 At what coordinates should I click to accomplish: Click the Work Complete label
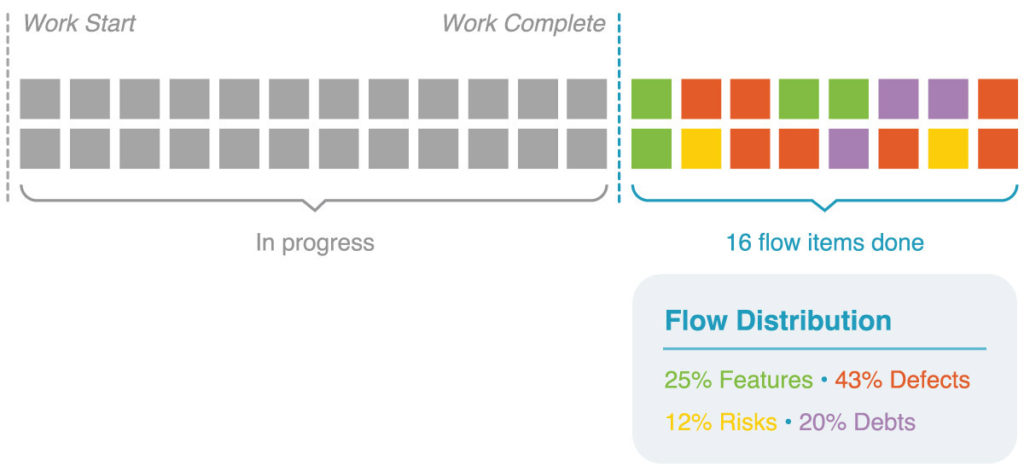click(524, 24)
